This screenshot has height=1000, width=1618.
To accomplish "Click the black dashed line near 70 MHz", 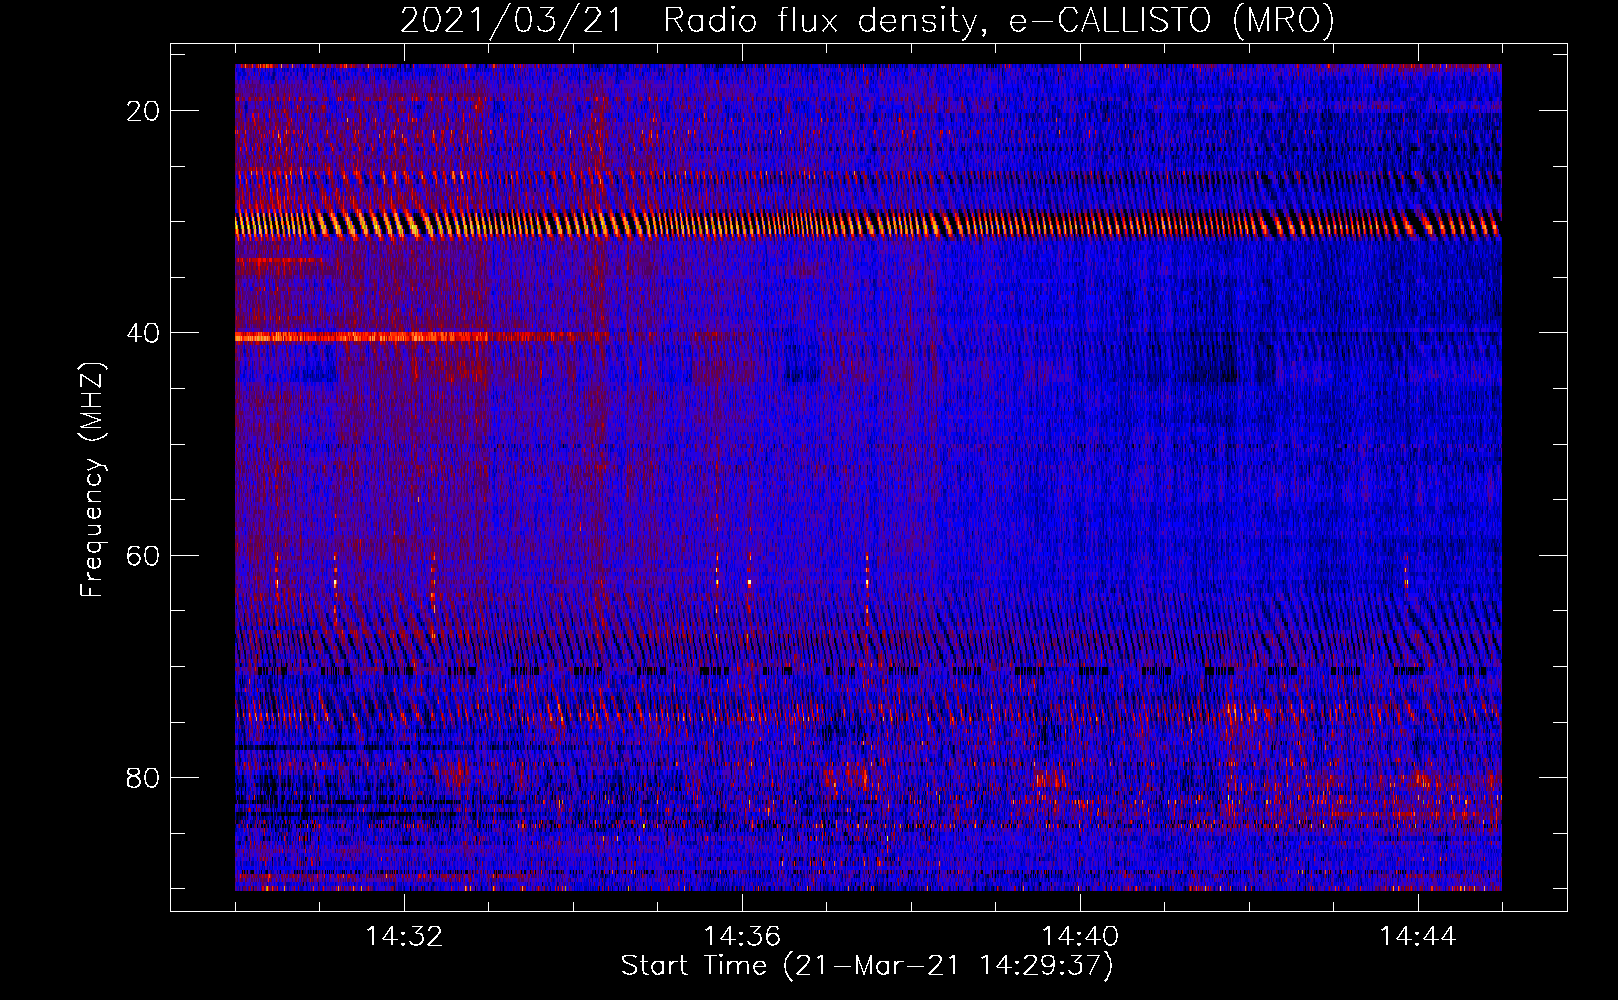I will pyautogui.click(x=868, y=671).
